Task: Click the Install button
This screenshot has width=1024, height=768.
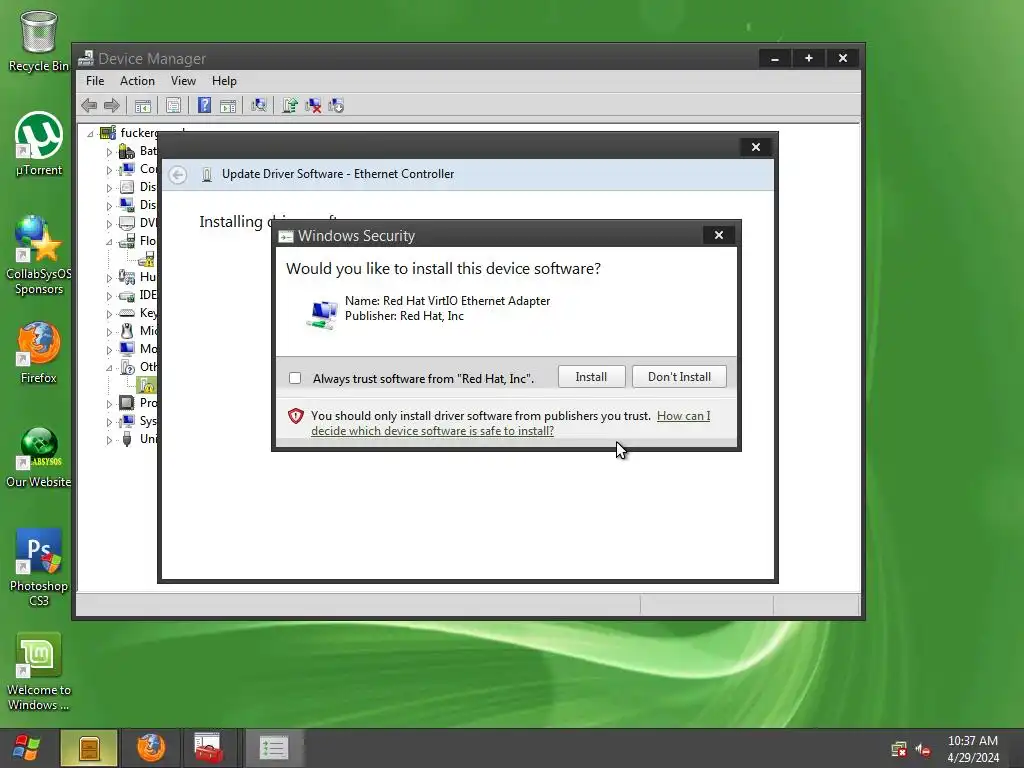Action: [591, 377]
